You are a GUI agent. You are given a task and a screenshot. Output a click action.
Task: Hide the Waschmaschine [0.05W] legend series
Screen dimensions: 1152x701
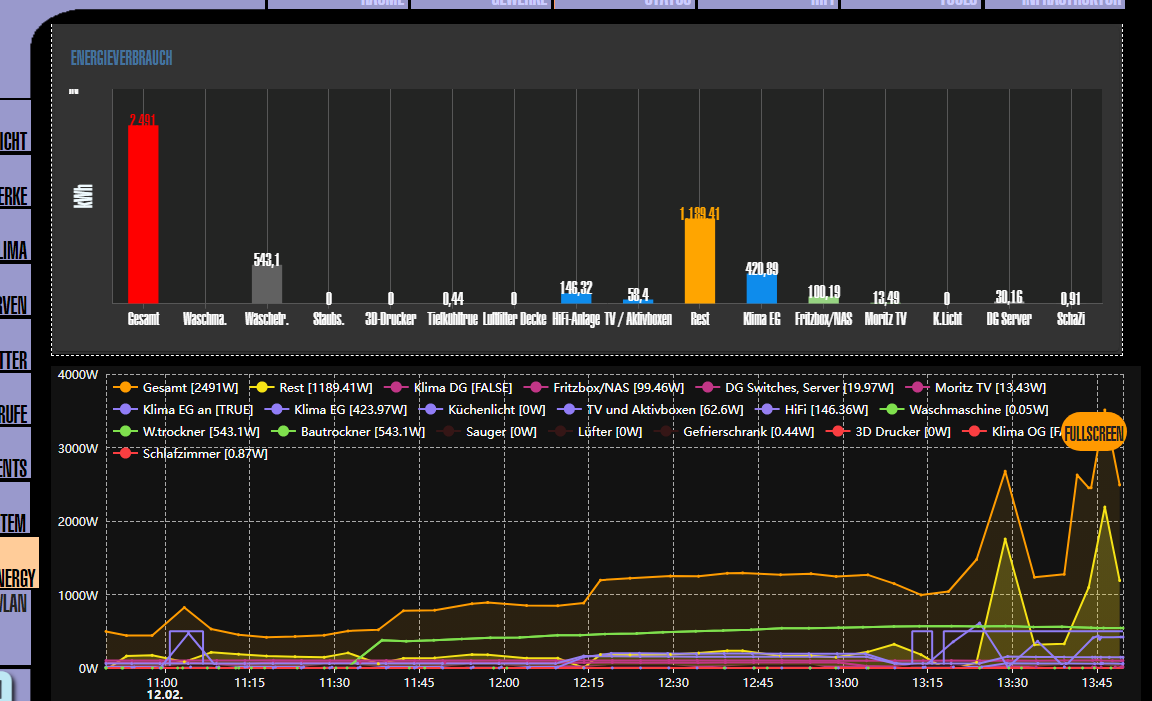pyautogui.click(x=965, y=409)
